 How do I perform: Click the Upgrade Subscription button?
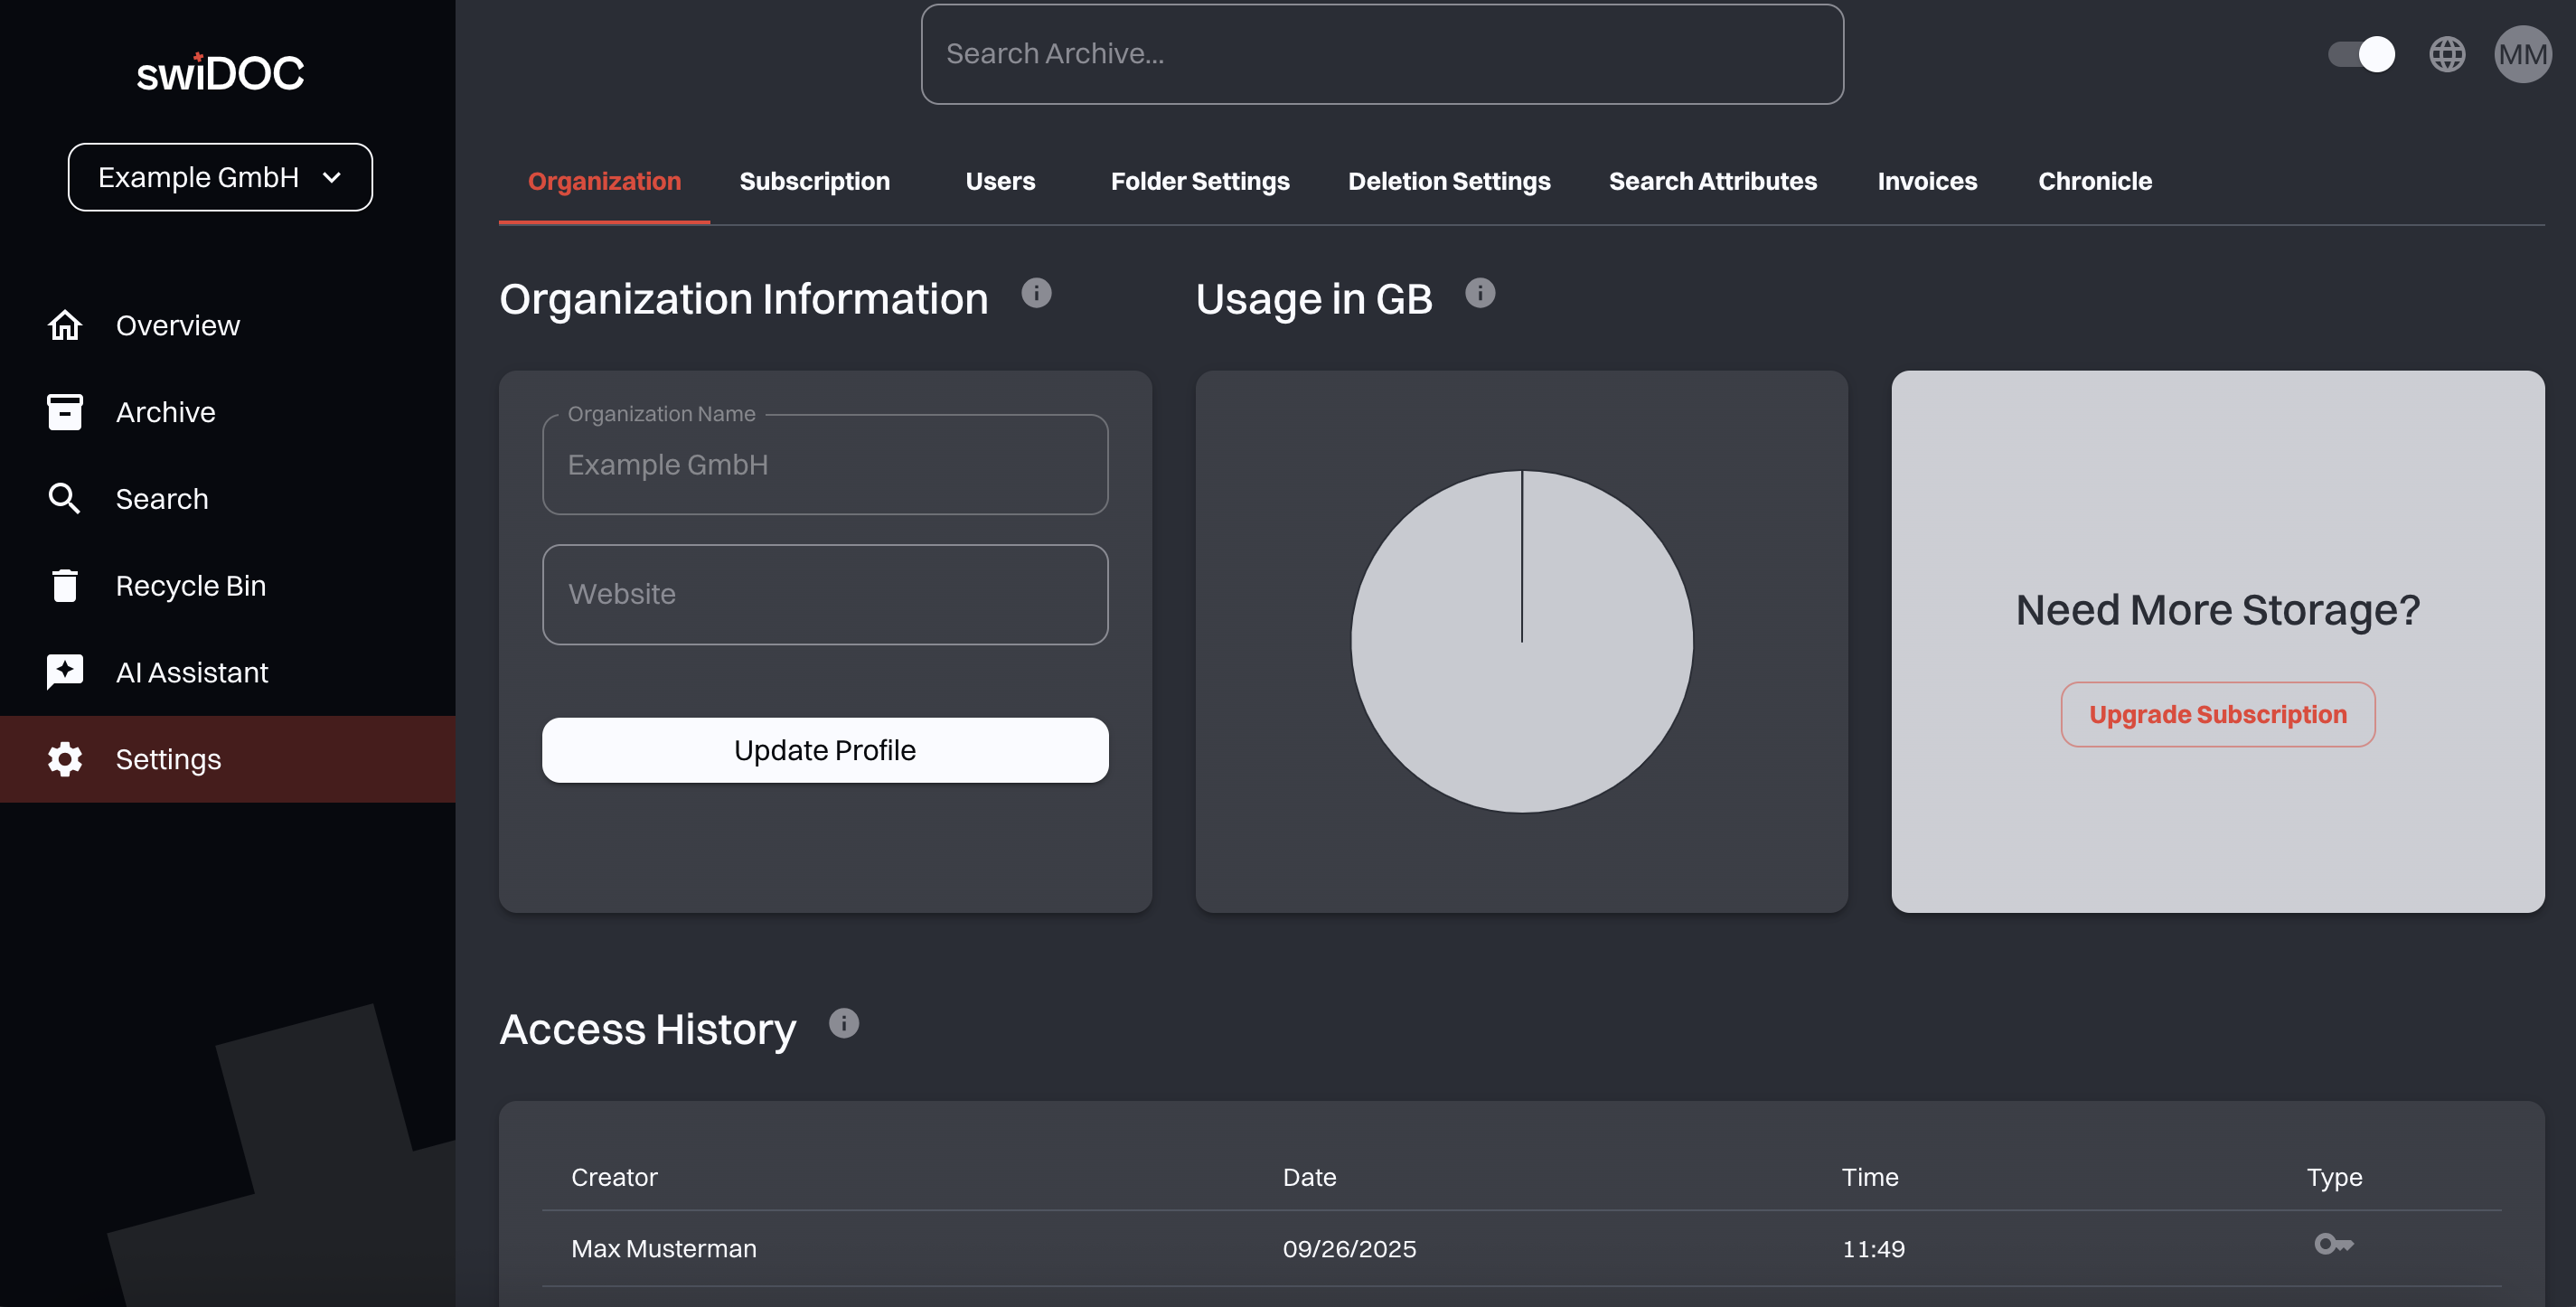(x=2217, y=713)
